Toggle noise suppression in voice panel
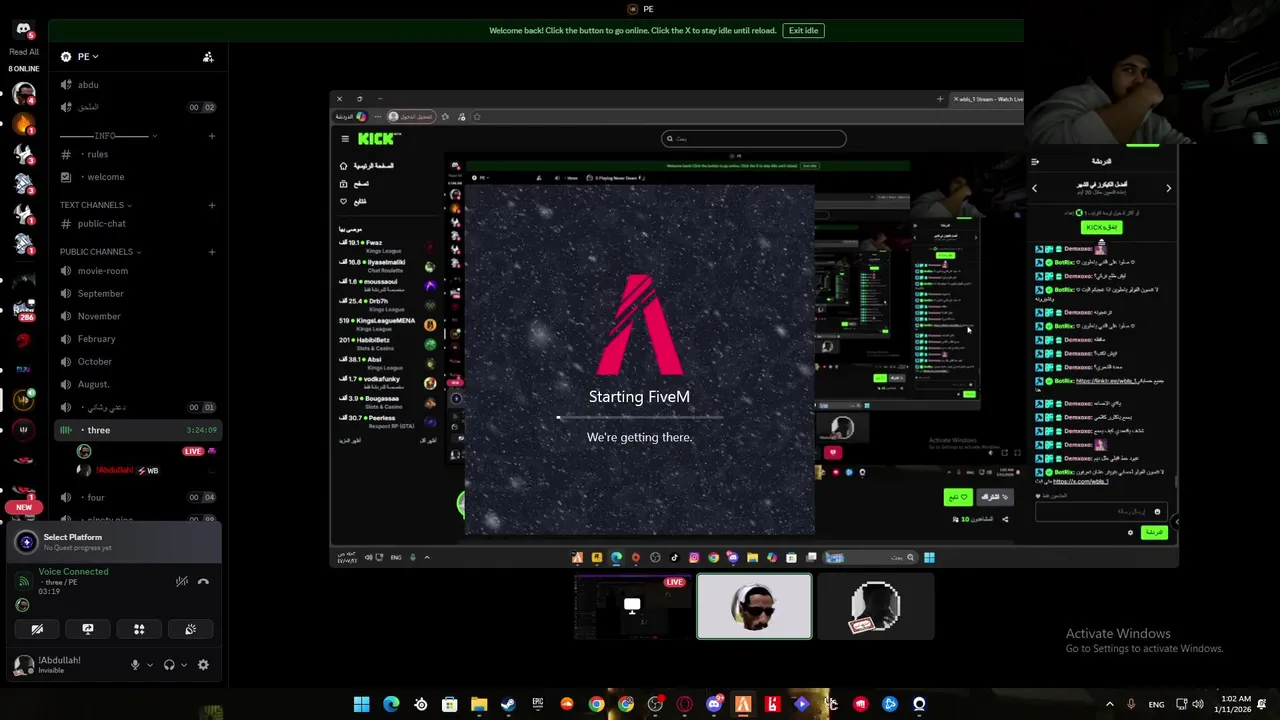1280x720 pixels. [182, 581]
